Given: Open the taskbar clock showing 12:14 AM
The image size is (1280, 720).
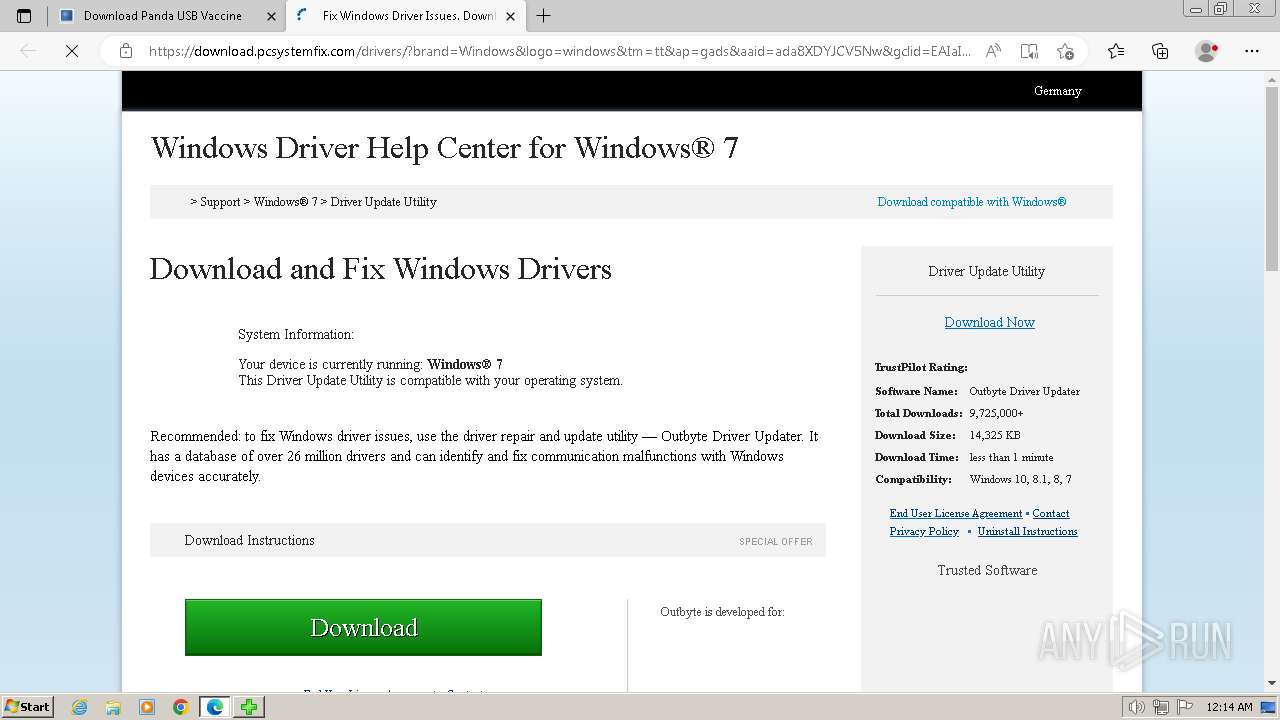Looking at the screenshot, I should [x=1229, y=707].
